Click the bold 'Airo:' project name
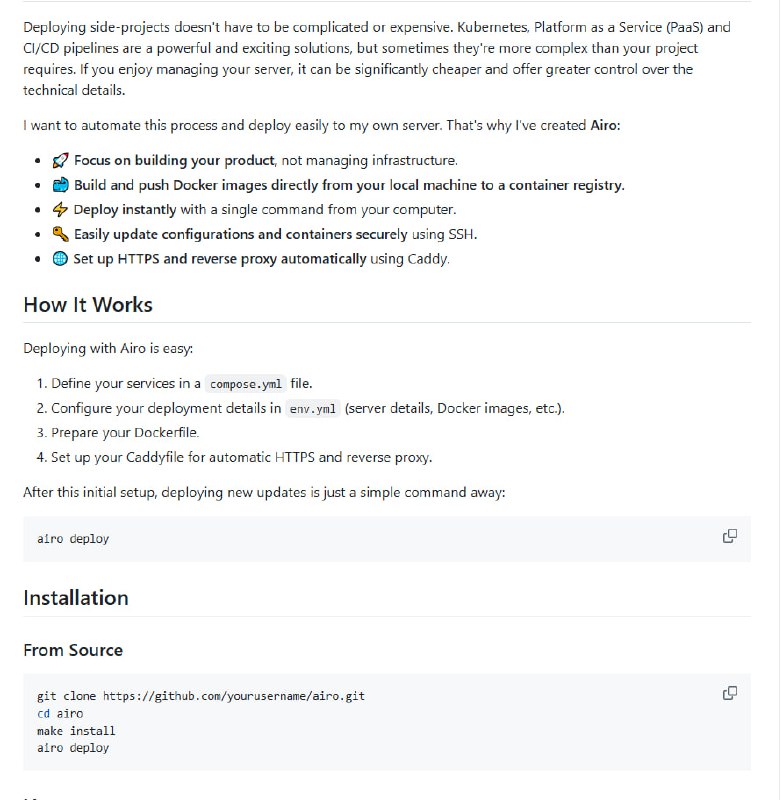The height and width of the screenshot is (800, 783). pyautogui.click(x=605, y=126)
